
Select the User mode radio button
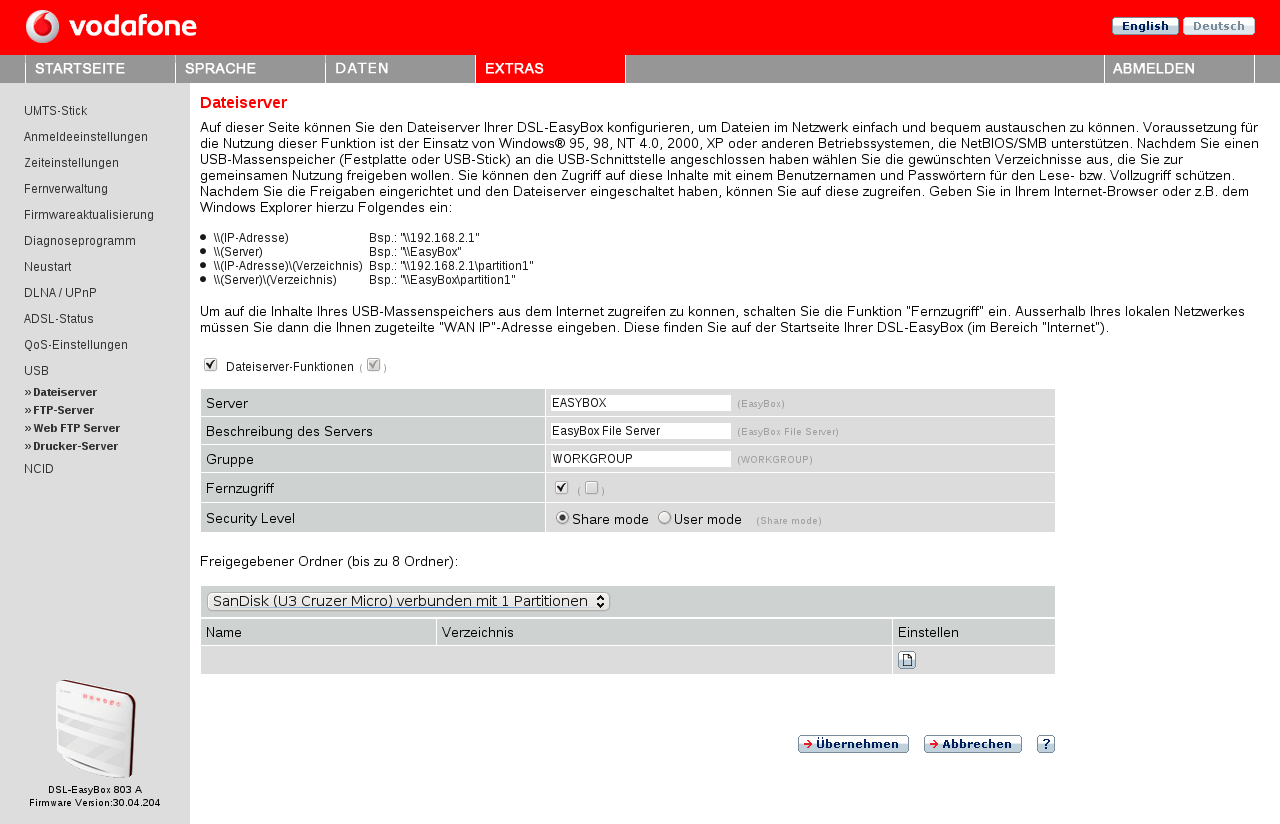[662, 517]
